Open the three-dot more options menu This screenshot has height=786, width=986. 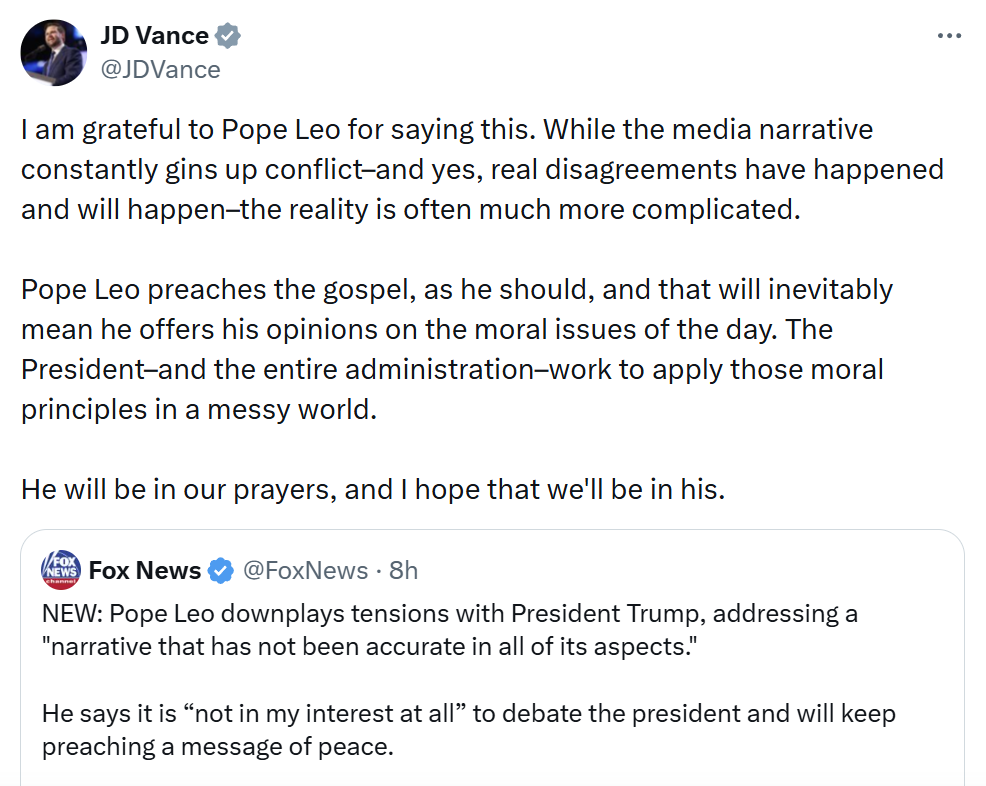tap(949, 36)
